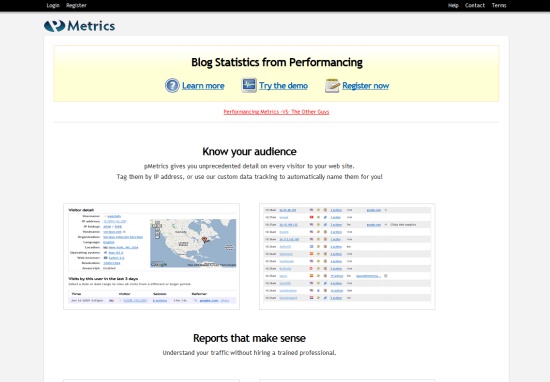This screenshot has height=382, width=550.
Task: Open Performancing Metrics -VS- The Other Guys link
Action: click(276, 112)
